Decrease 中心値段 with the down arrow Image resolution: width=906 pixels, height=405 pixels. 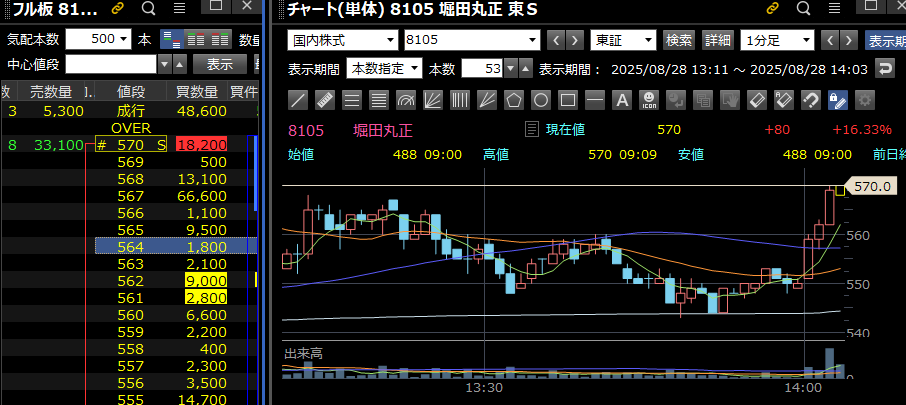(165, 64)
